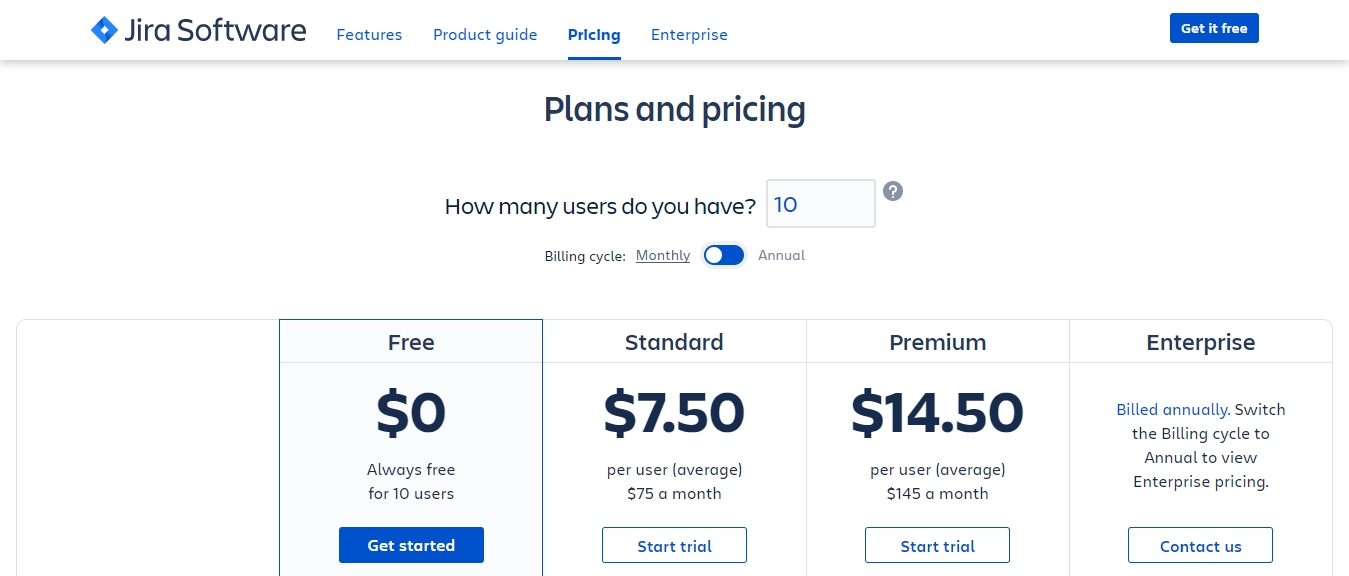1349x576 pixels.
Task: Click the Jira Software wordmark text
Action: (x=215, y=30)
